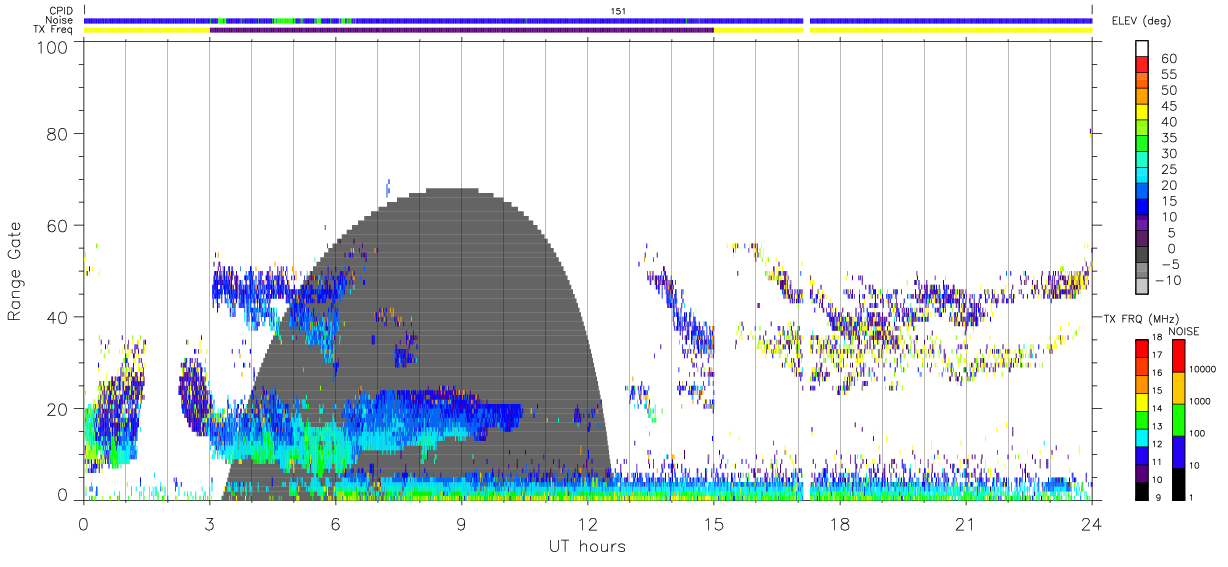Click the '12' tick on the UT hours axis
1228x567 pixels.
pyautogui.click(x=587, y=522)
